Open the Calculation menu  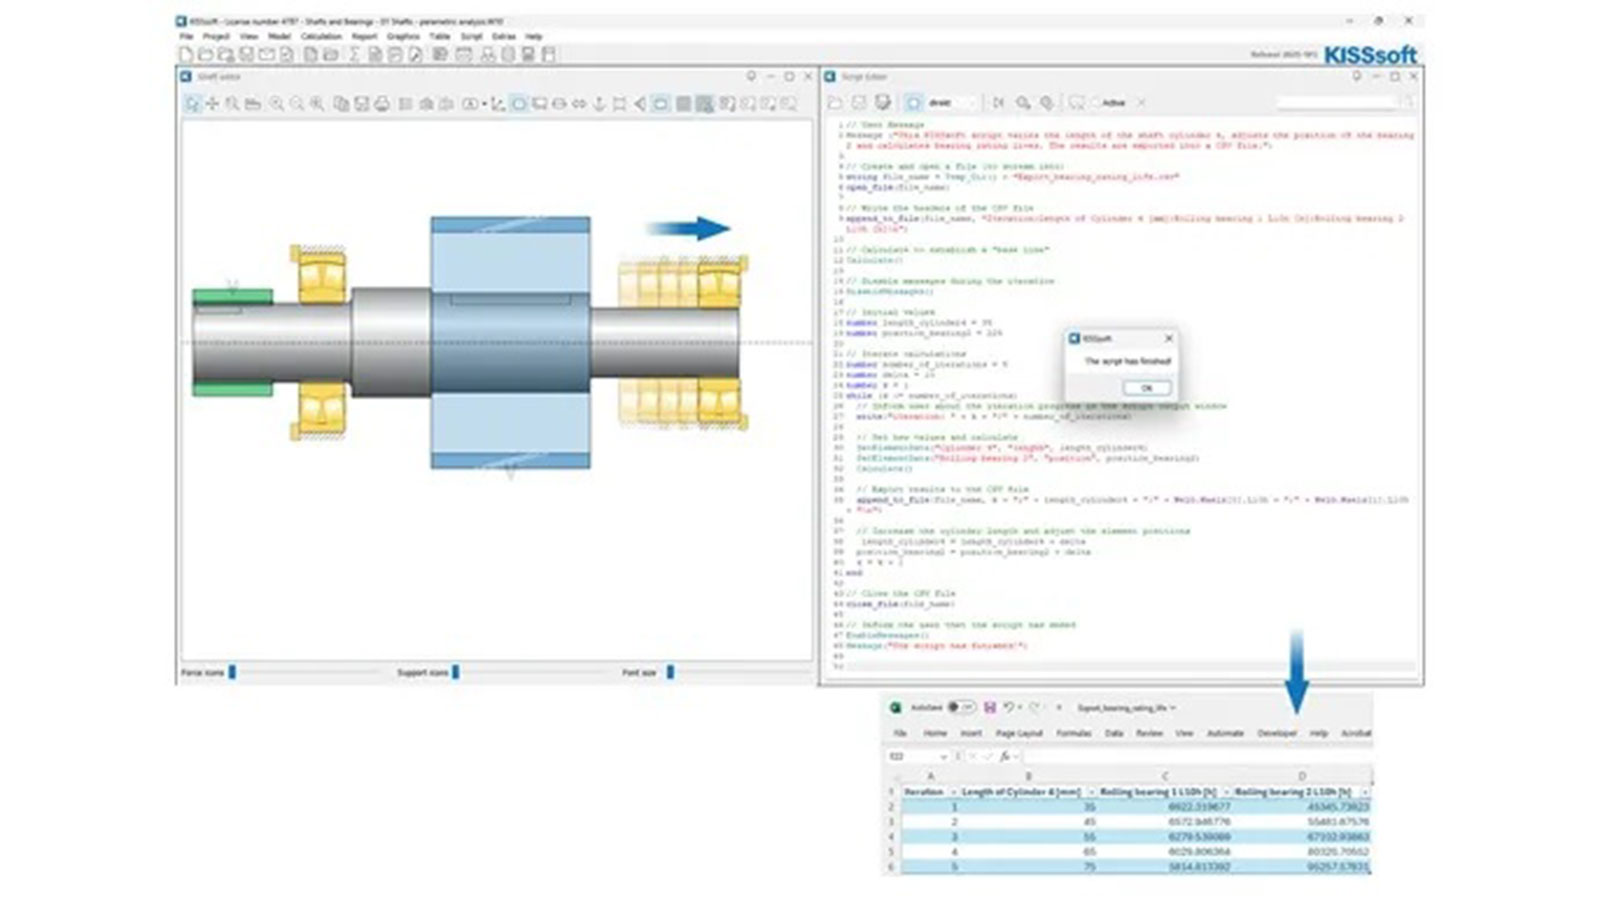point(321,37)
